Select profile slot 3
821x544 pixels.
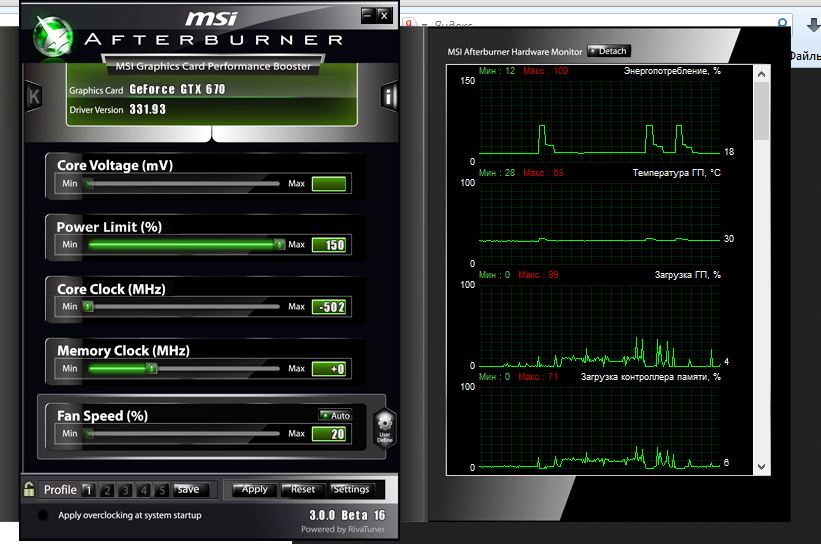click(126, 490)
